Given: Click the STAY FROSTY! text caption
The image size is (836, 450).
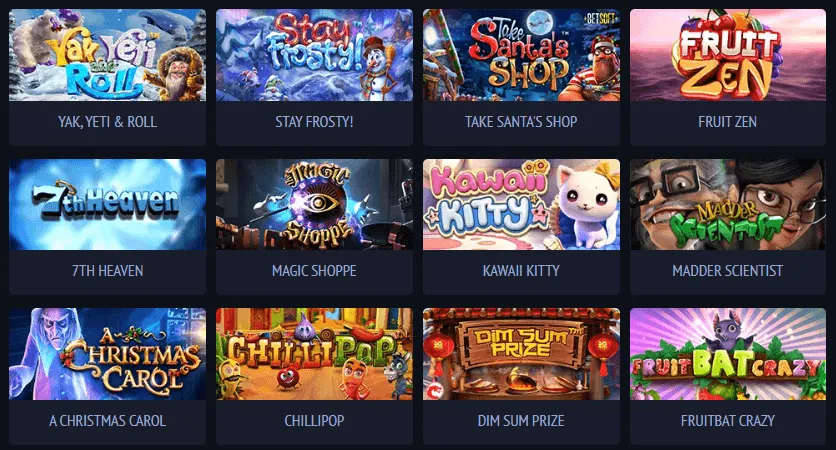Looking at the screenshot, I should click(x=314, y=122).
